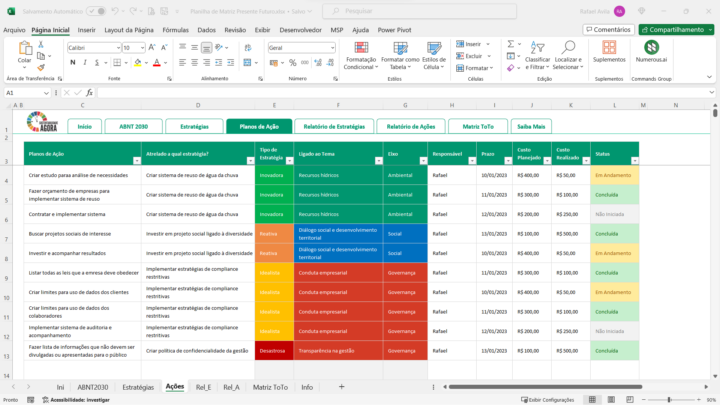Click the font color A swatch
This screenshot has height=405, width=720.
(157, 63)
